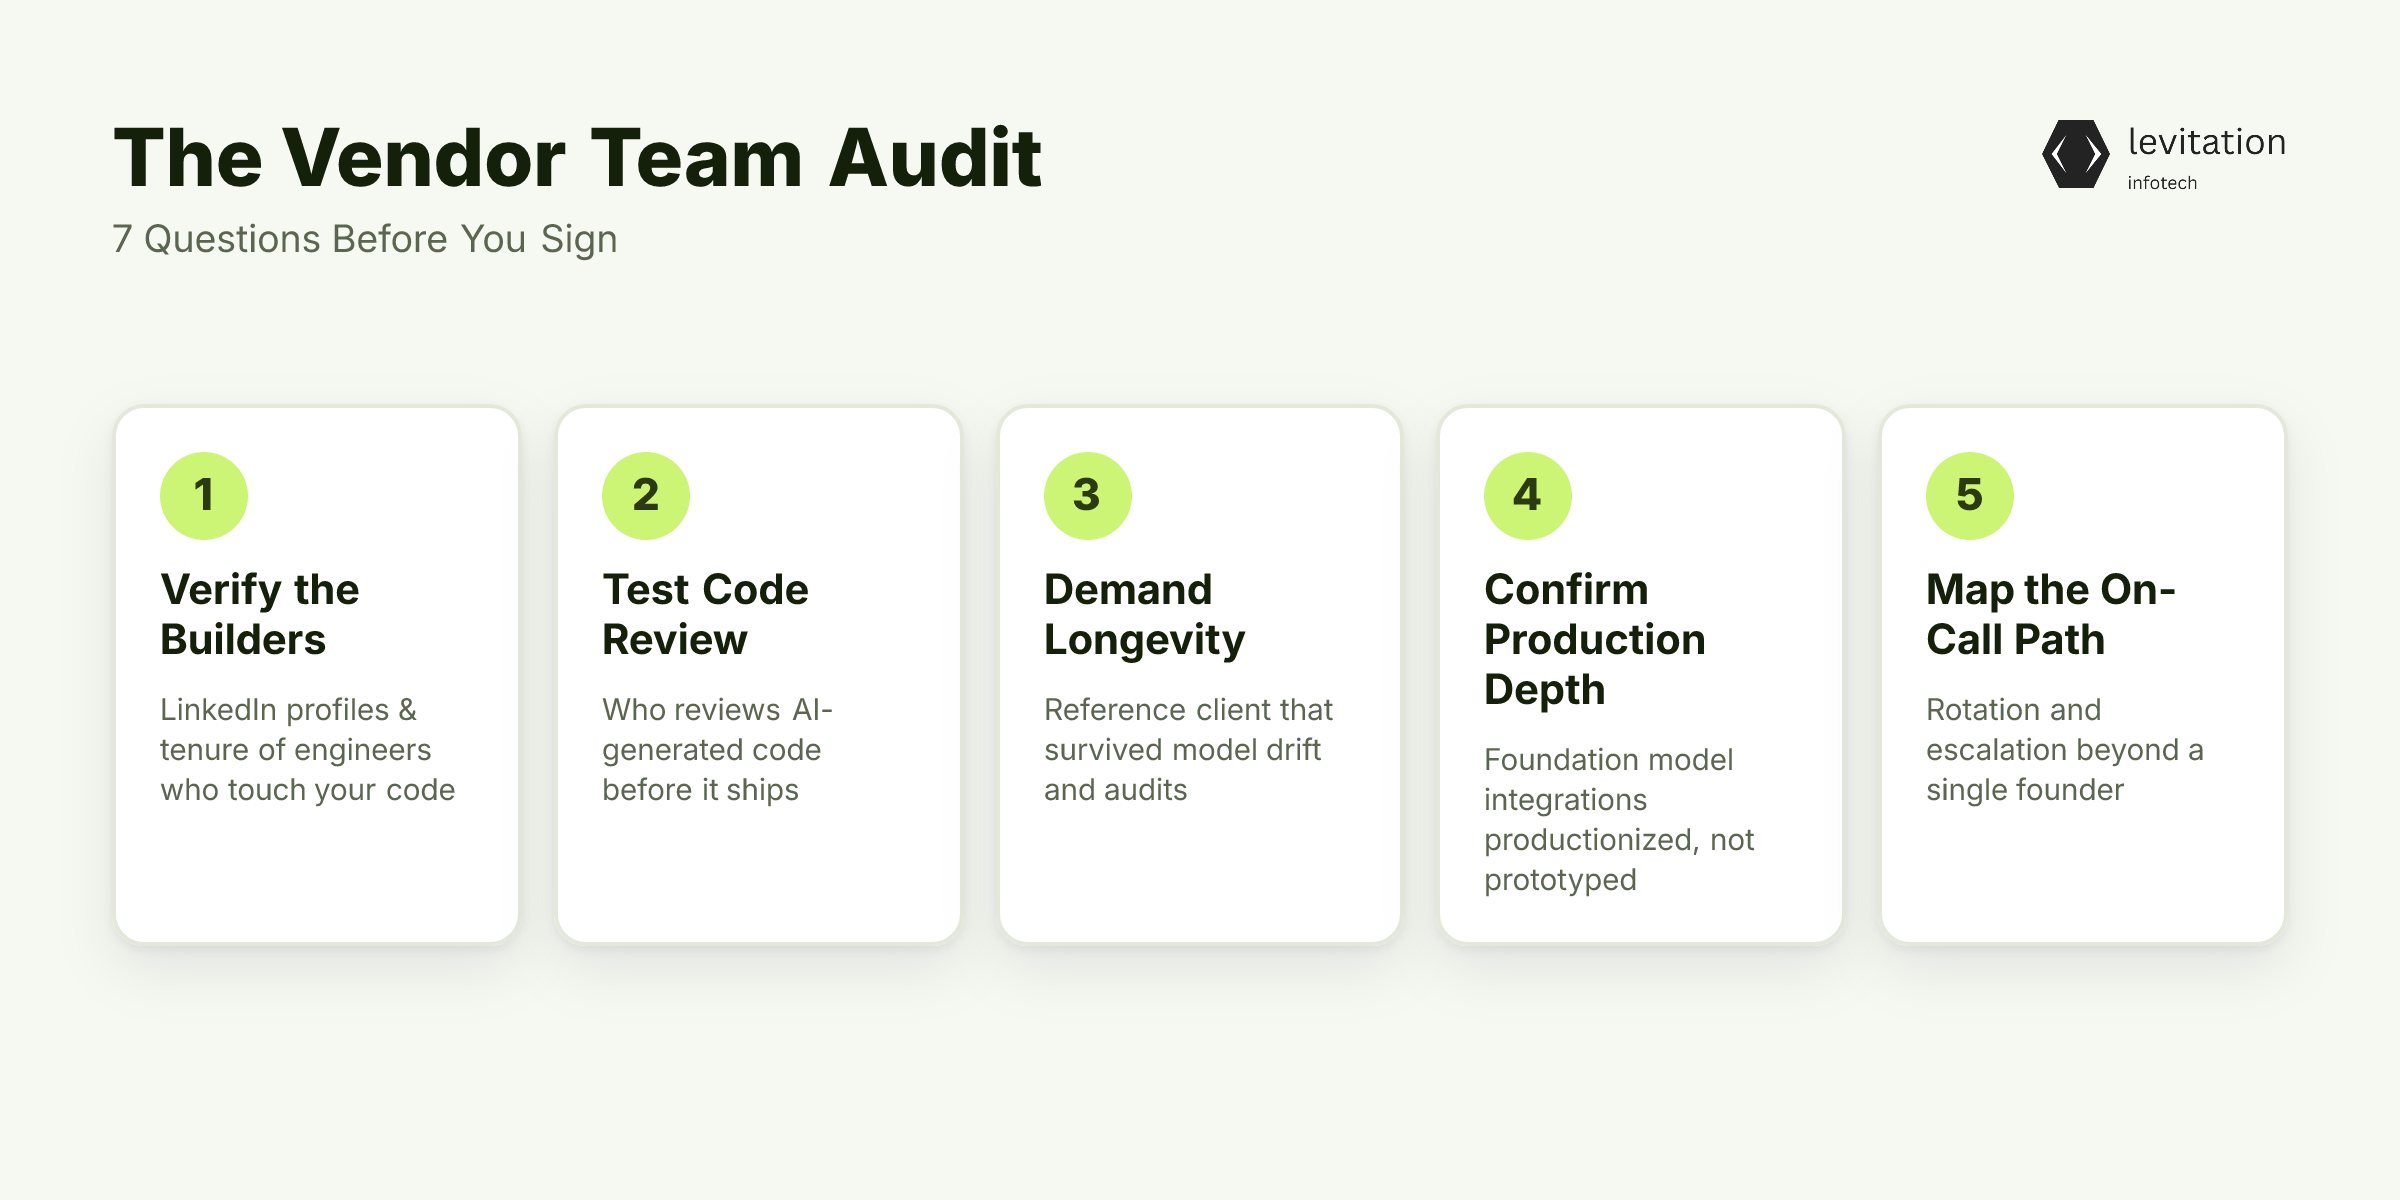Click the 'Demand Longevity' heading

1145,614
